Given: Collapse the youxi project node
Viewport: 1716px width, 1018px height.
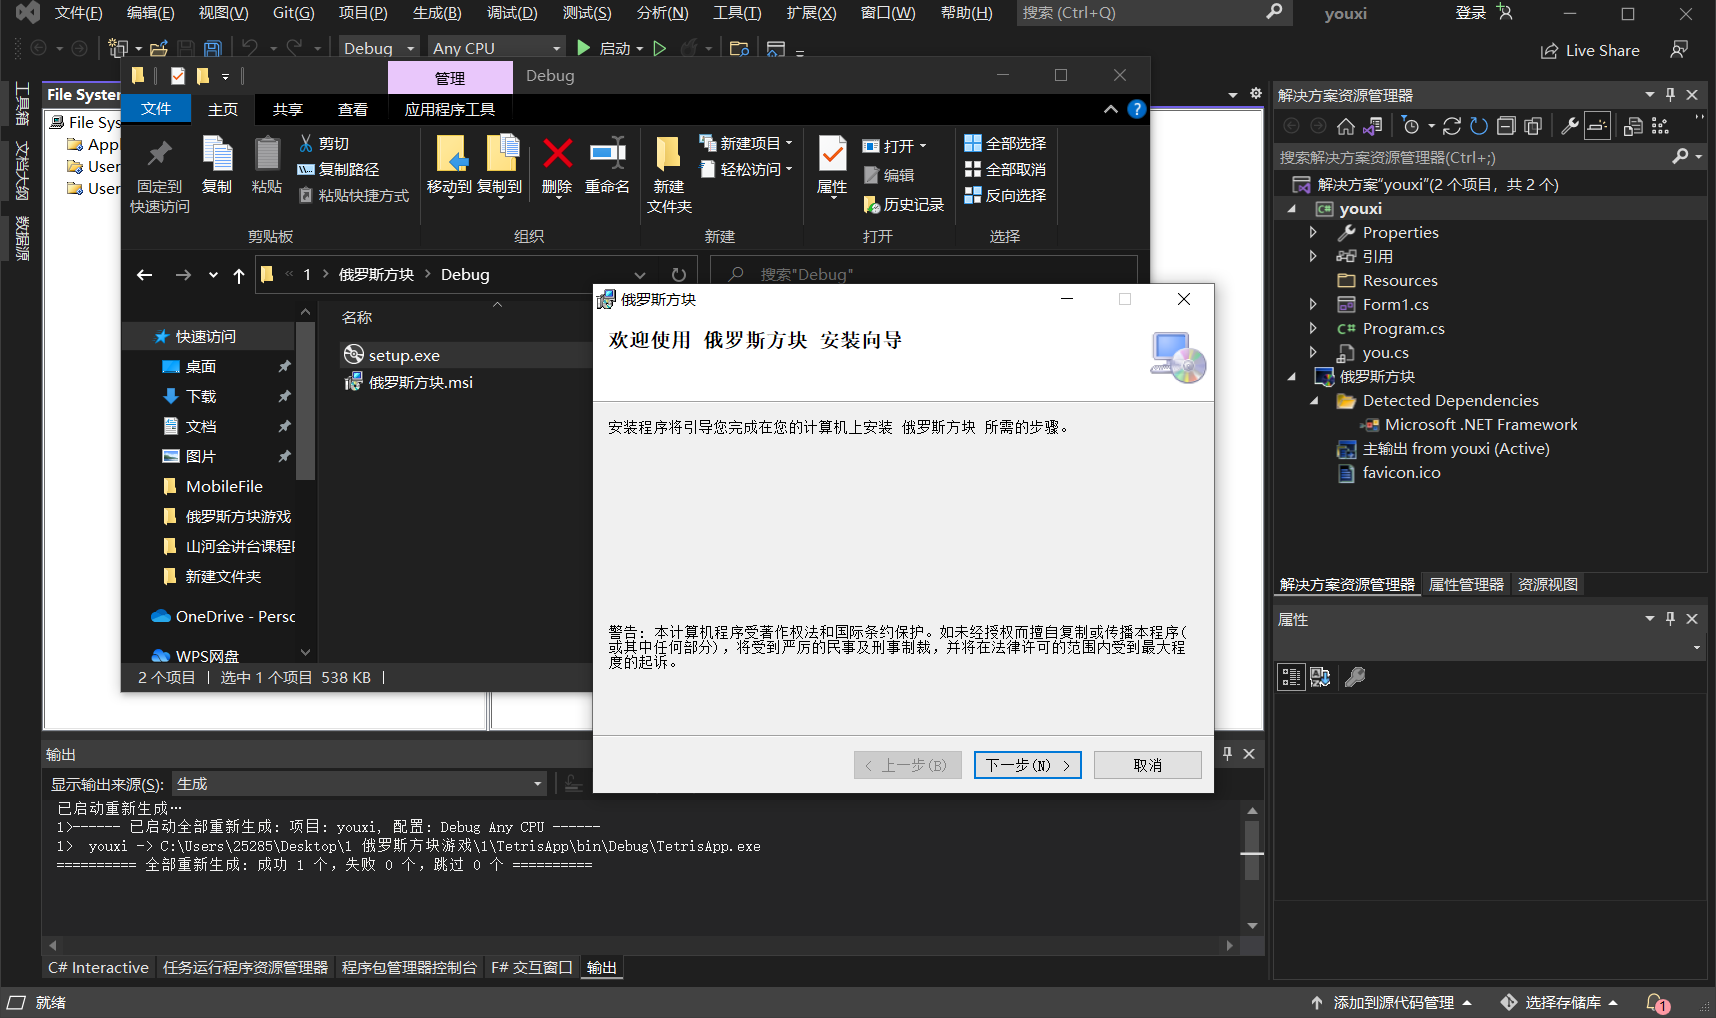Looking at the screenshot, I should [x=1291, y=208].
